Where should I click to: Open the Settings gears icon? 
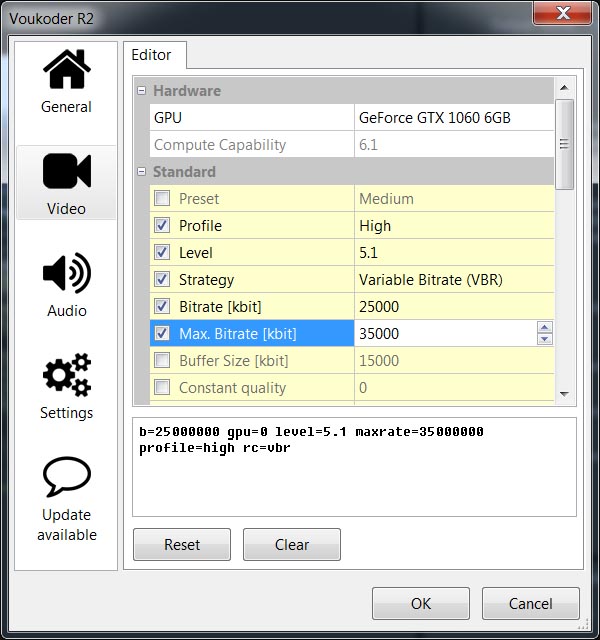[67, 375]
